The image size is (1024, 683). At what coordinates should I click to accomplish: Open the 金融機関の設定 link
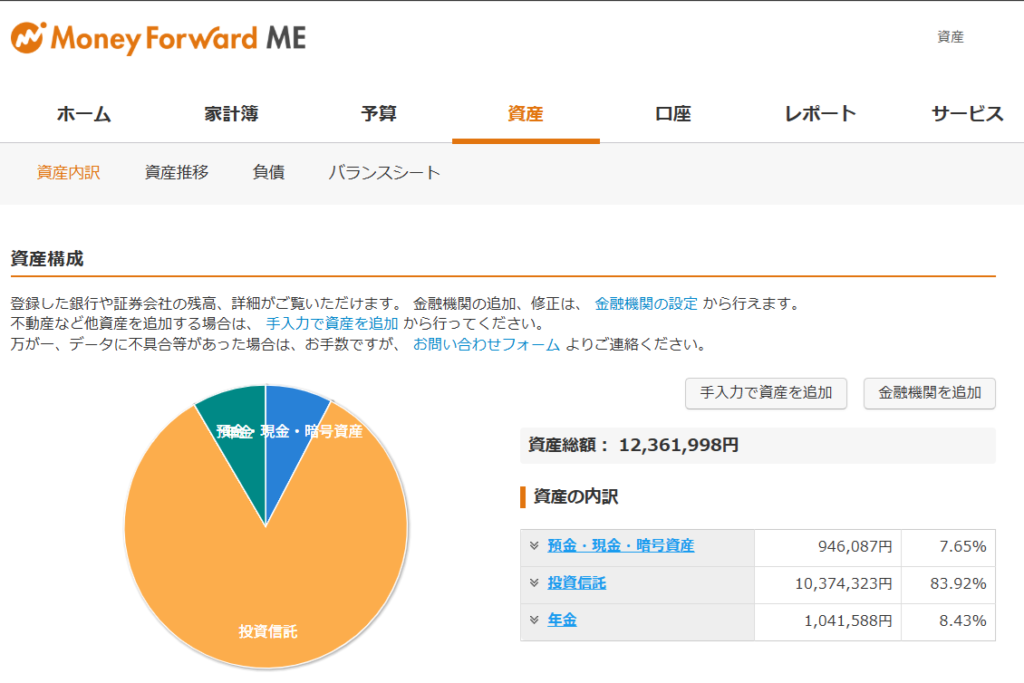click(x=646, y=303)
